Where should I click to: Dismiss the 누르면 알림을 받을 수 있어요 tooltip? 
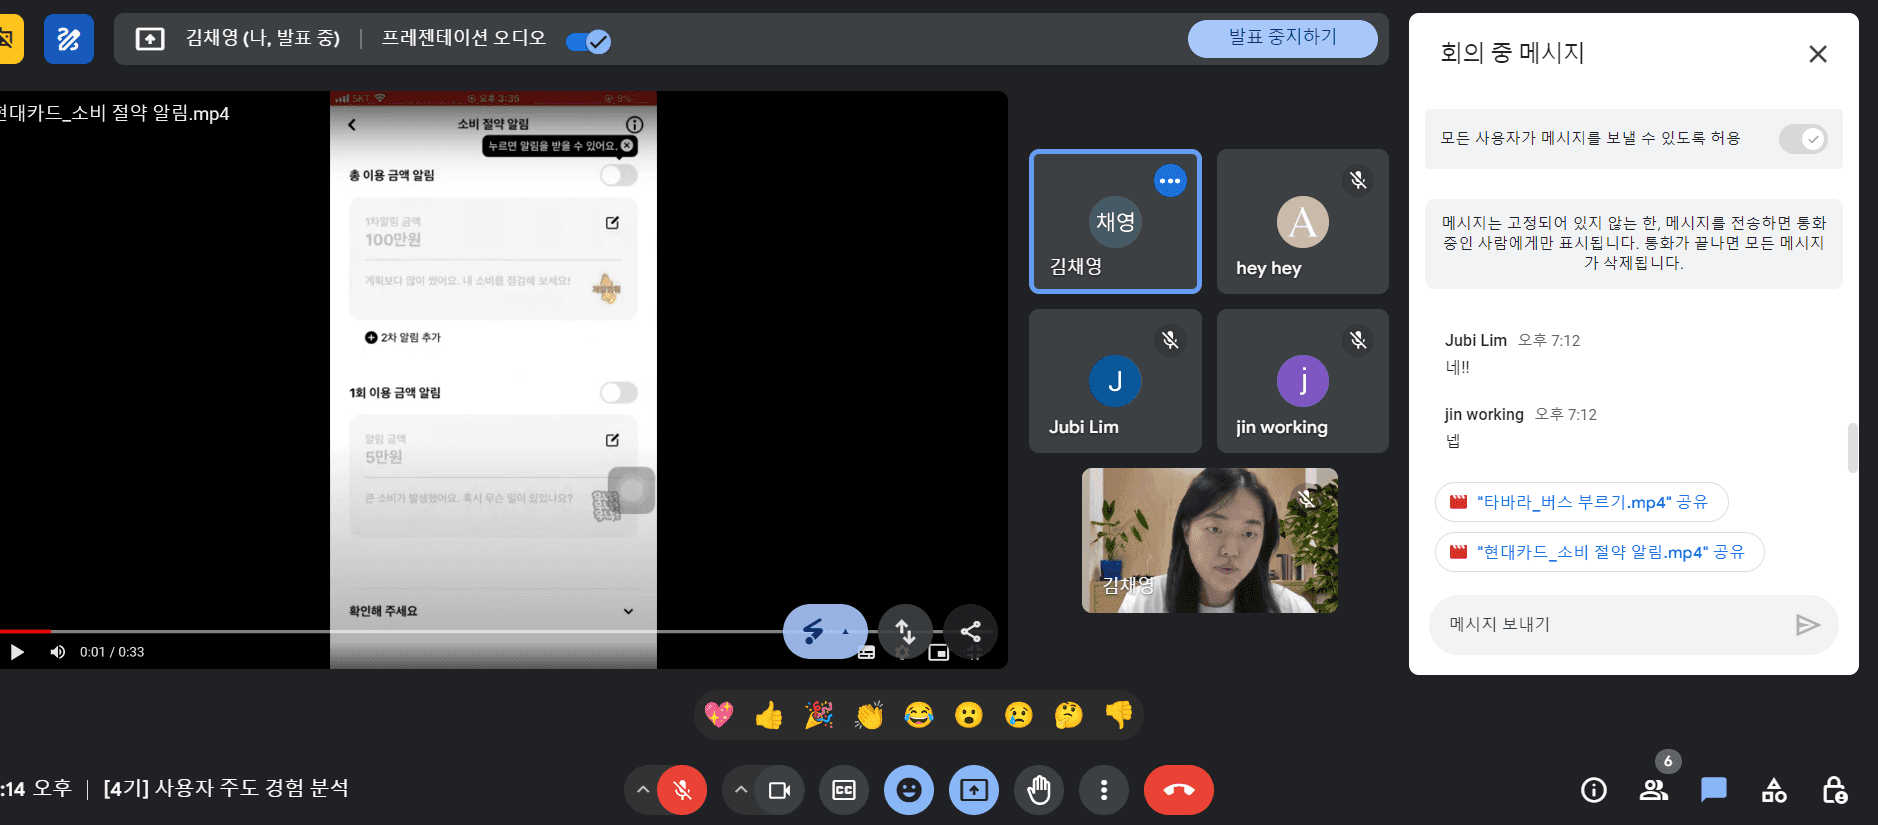(627, 145)
